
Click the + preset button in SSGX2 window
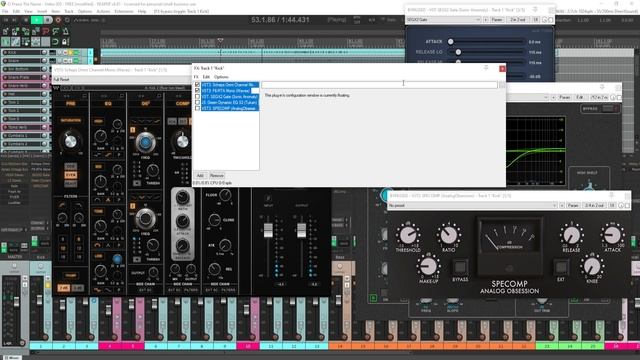tap(485, 20)
